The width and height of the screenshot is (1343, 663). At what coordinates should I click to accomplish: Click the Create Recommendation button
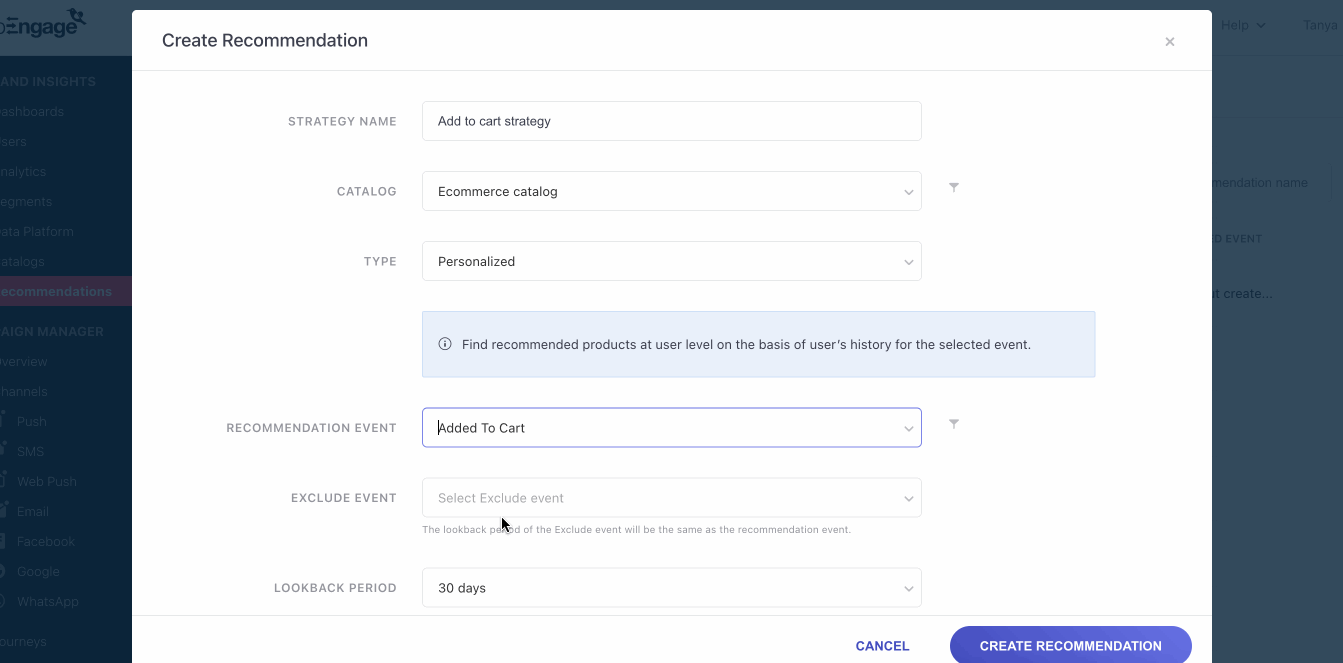pyautogui.click(x=1070, y=645)
